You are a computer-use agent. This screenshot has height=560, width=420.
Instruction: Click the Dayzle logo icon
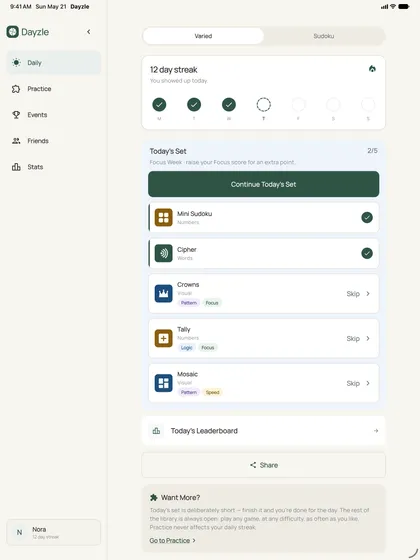click(12, 32)
